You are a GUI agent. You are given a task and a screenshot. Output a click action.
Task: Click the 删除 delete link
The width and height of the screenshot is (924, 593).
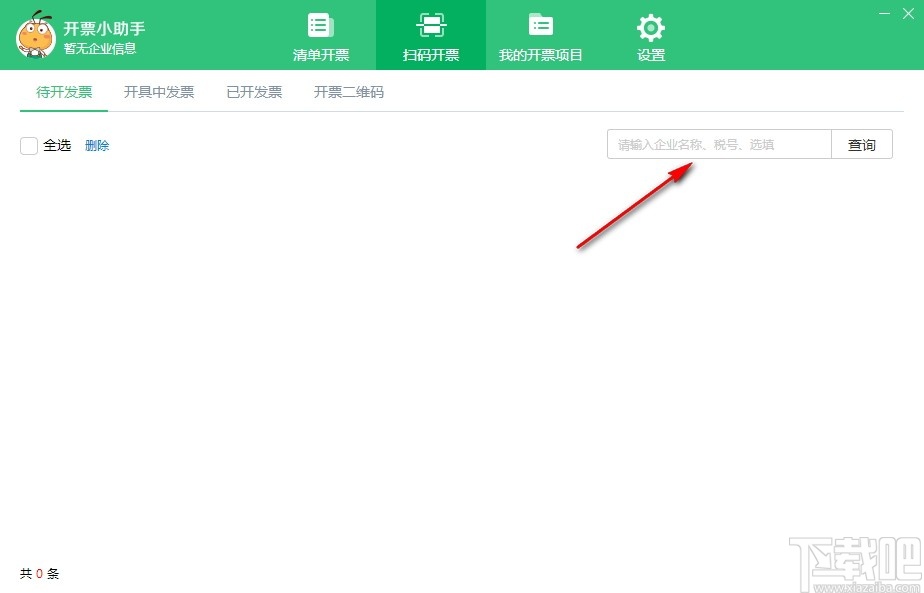97,146
